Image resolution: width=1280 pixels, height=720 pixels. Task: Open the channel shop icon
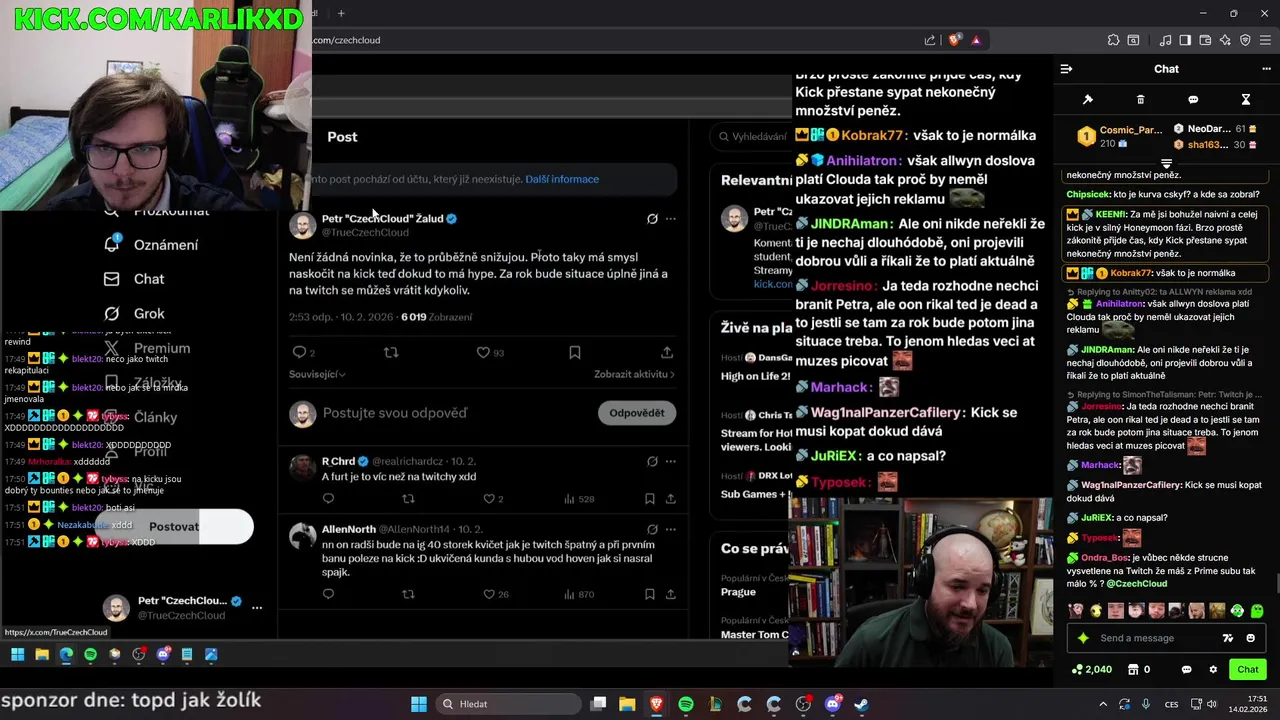[x=1133, y=669]
